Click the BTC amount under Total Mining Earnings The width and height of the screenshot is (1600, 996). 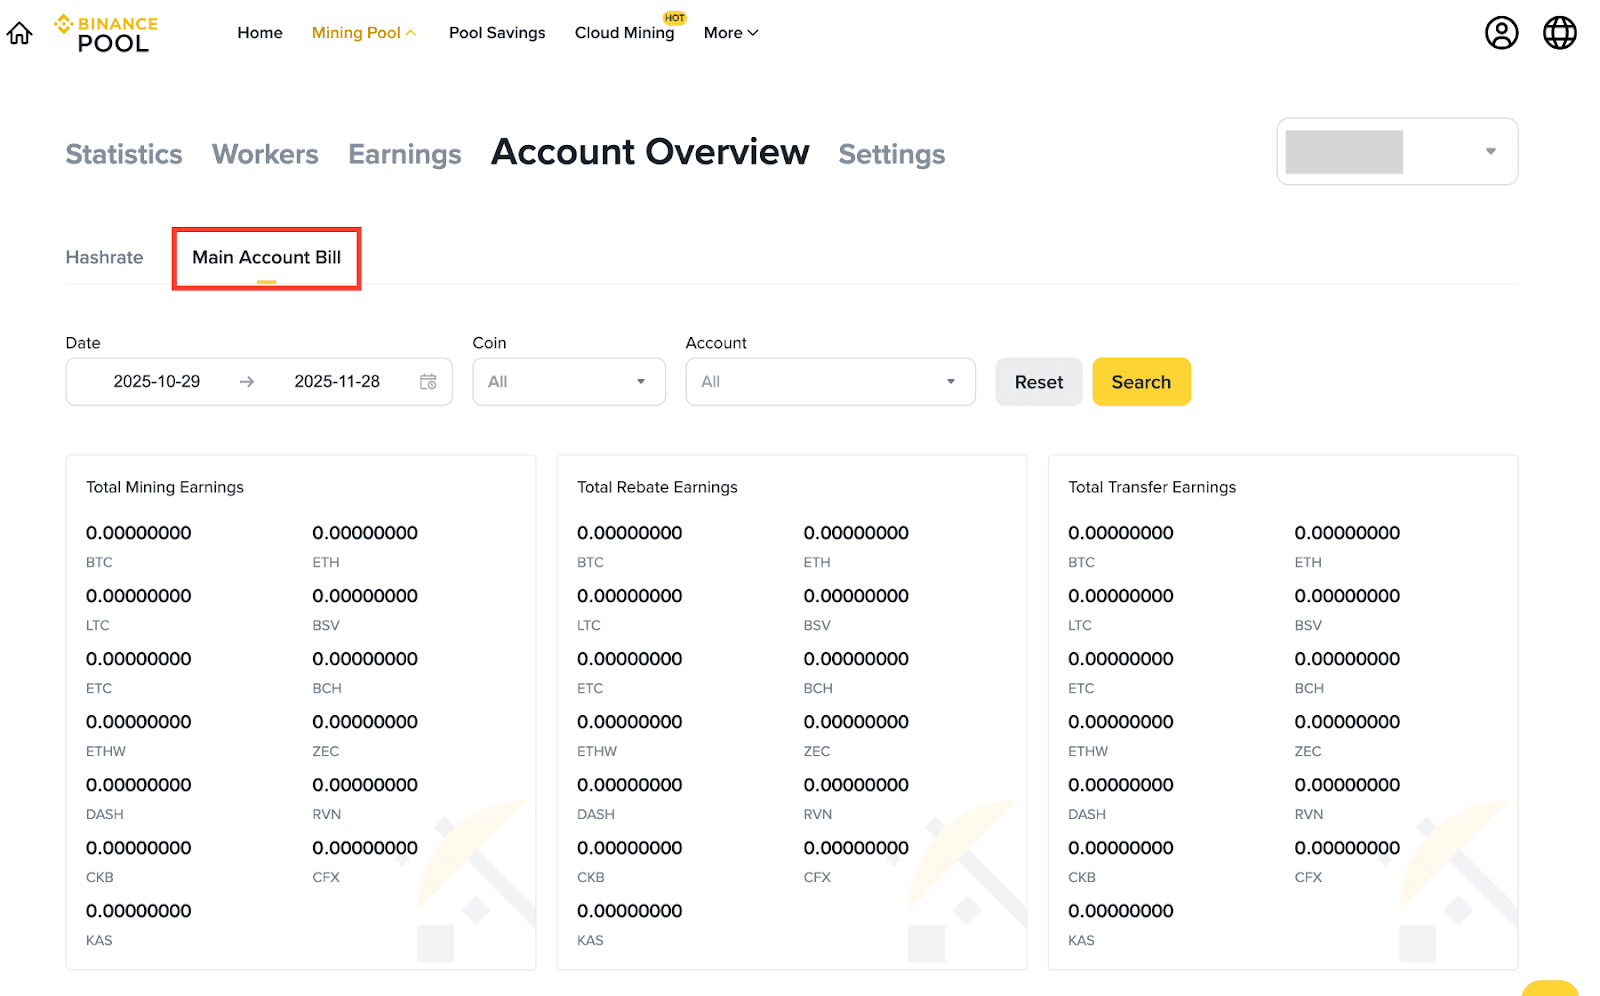[139, 533]
